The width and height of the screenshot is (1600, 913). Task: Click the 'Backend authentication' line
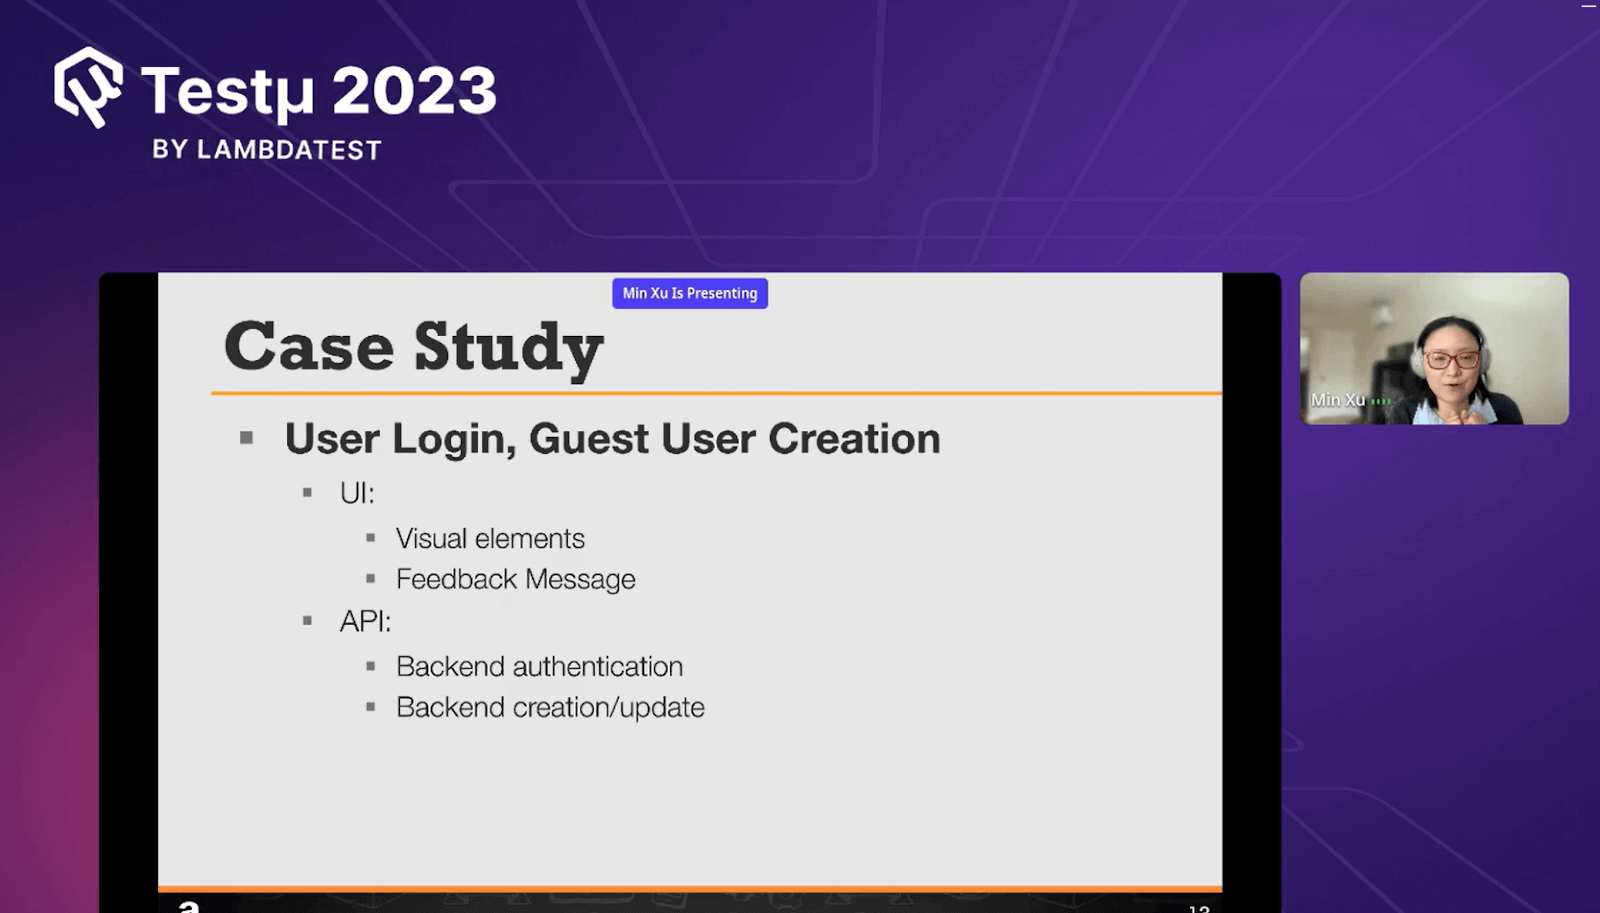pyautogui.click(x=539, y=666)
